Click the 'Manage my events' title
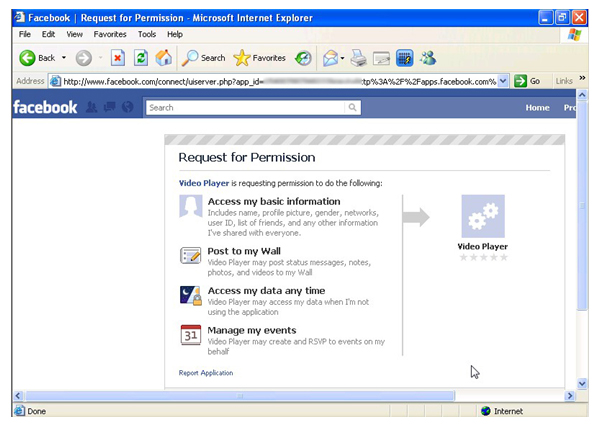The image size is (599, 425). (x=252, y=330)
